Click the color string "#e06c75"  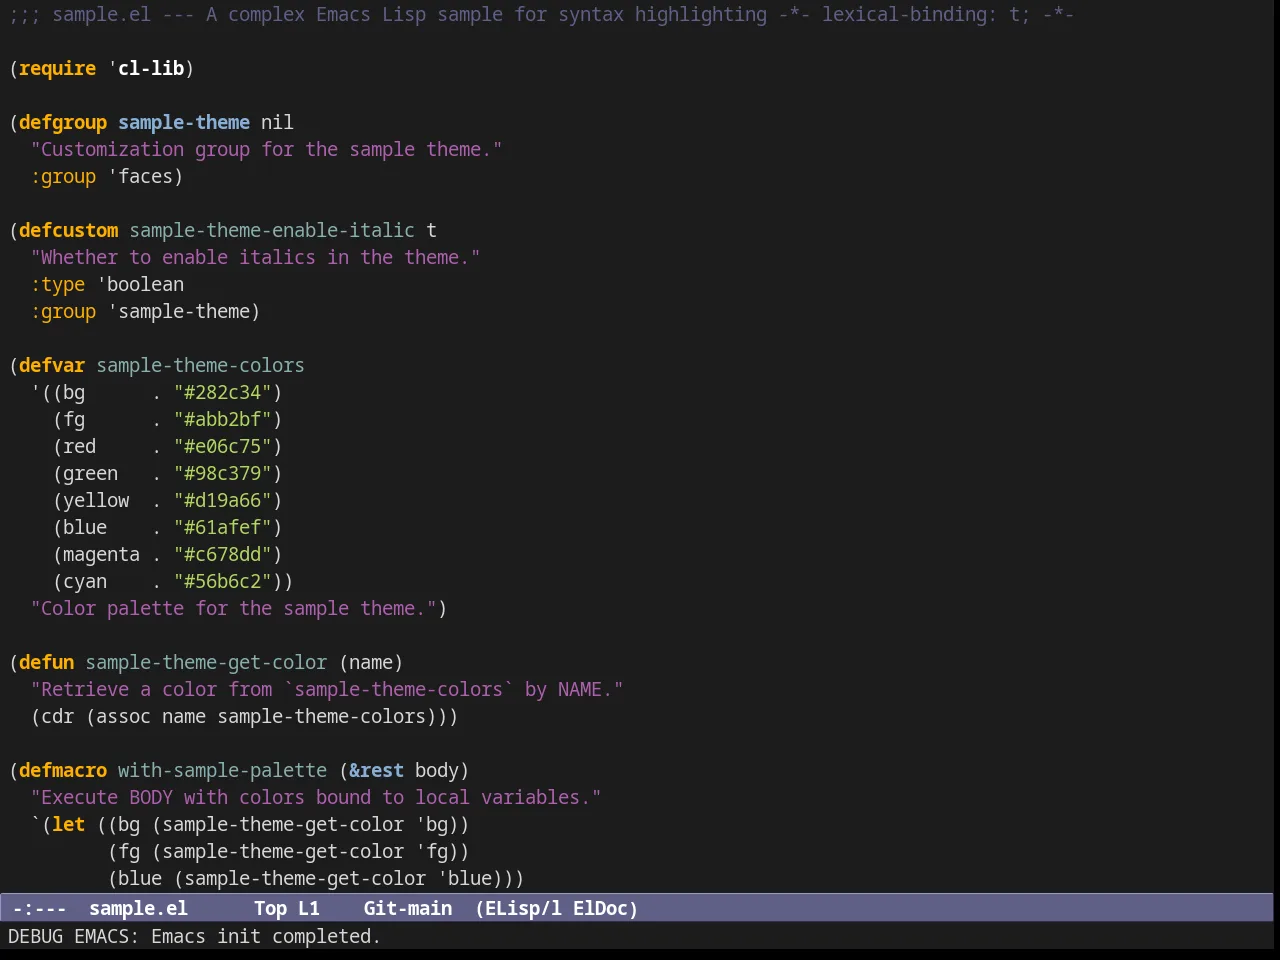[223, 446]
